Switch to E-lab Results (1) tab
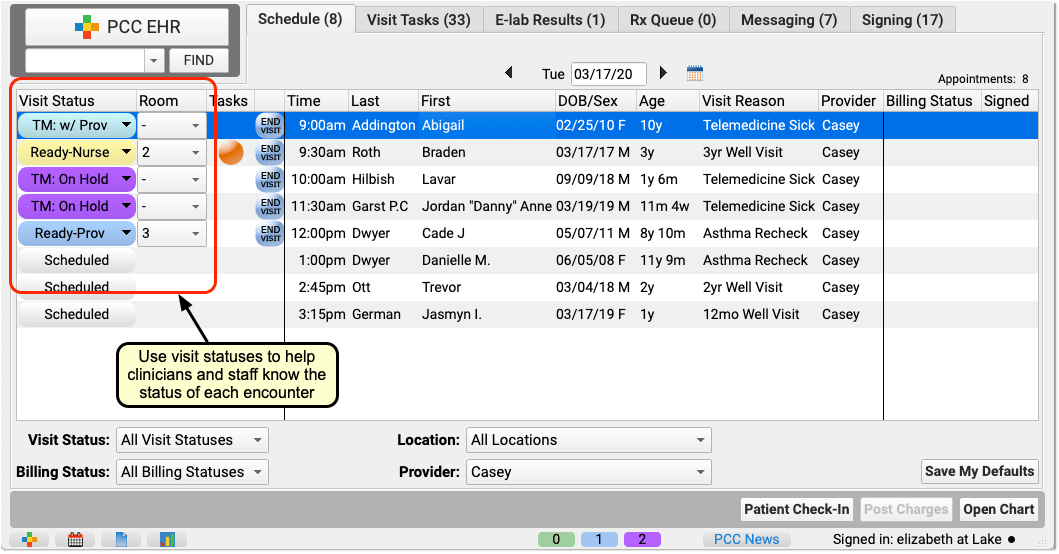 pyautogui.click(x=550, y=20)
